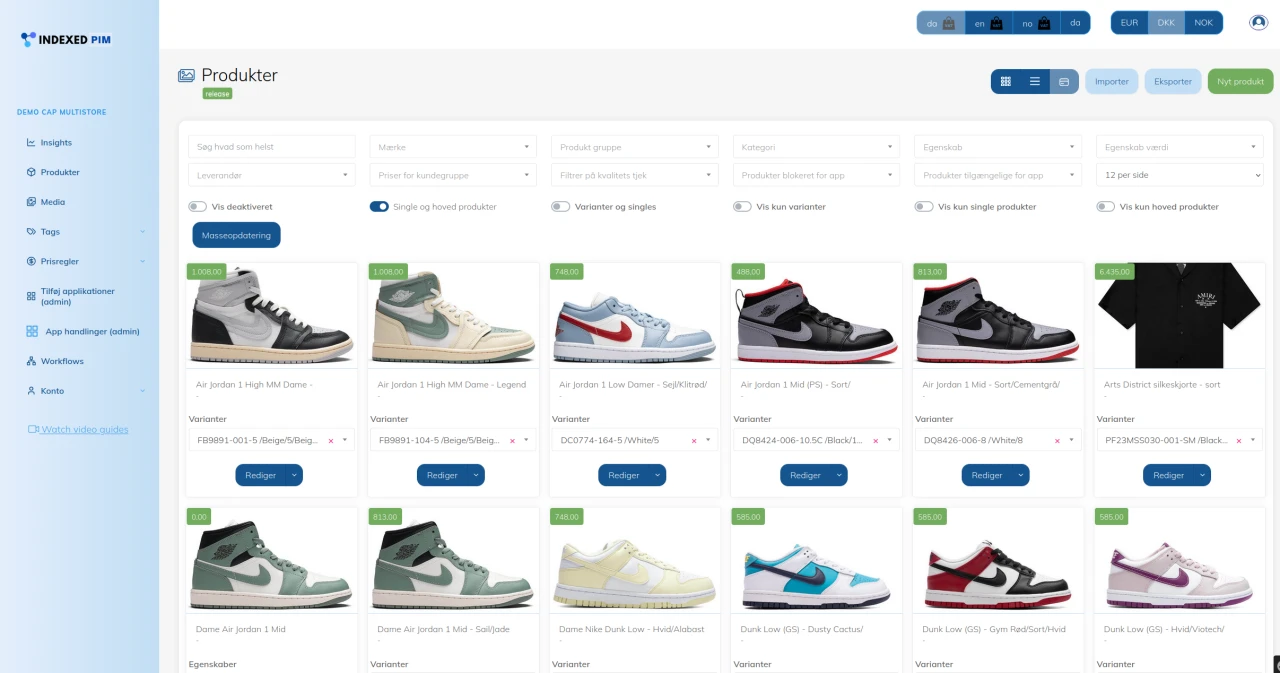Click the Media image icon in sidebar
This screenshot has width=1280, height=673.
point(31,202)
